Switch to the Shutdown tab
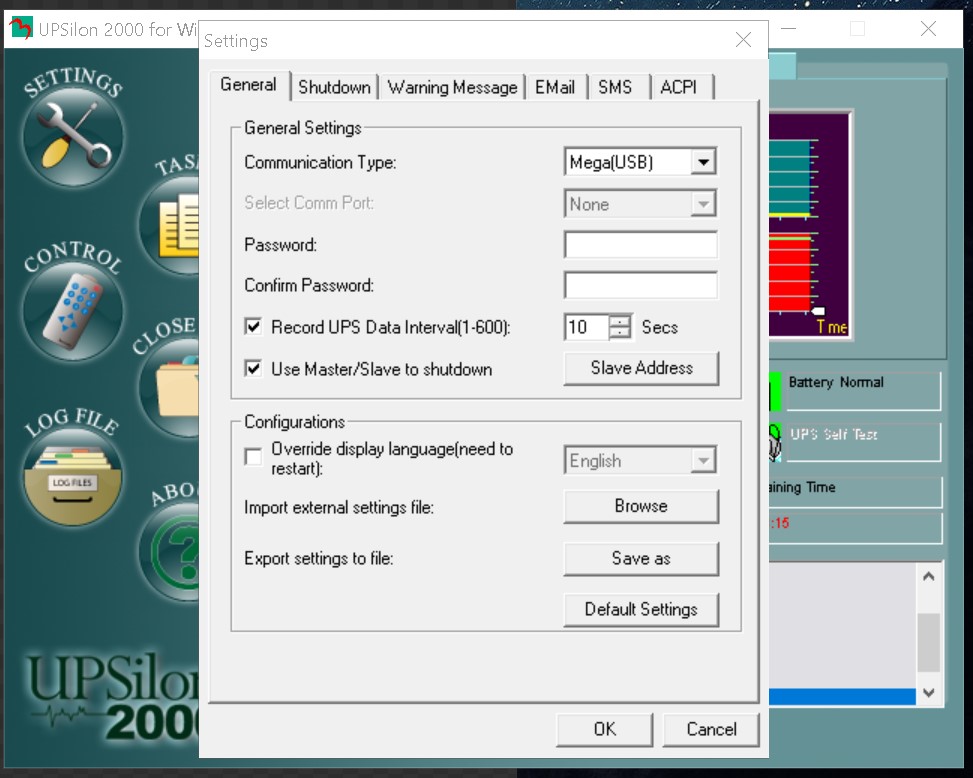The width and height of the screenshot is (973, 778). tap(334, 87)
